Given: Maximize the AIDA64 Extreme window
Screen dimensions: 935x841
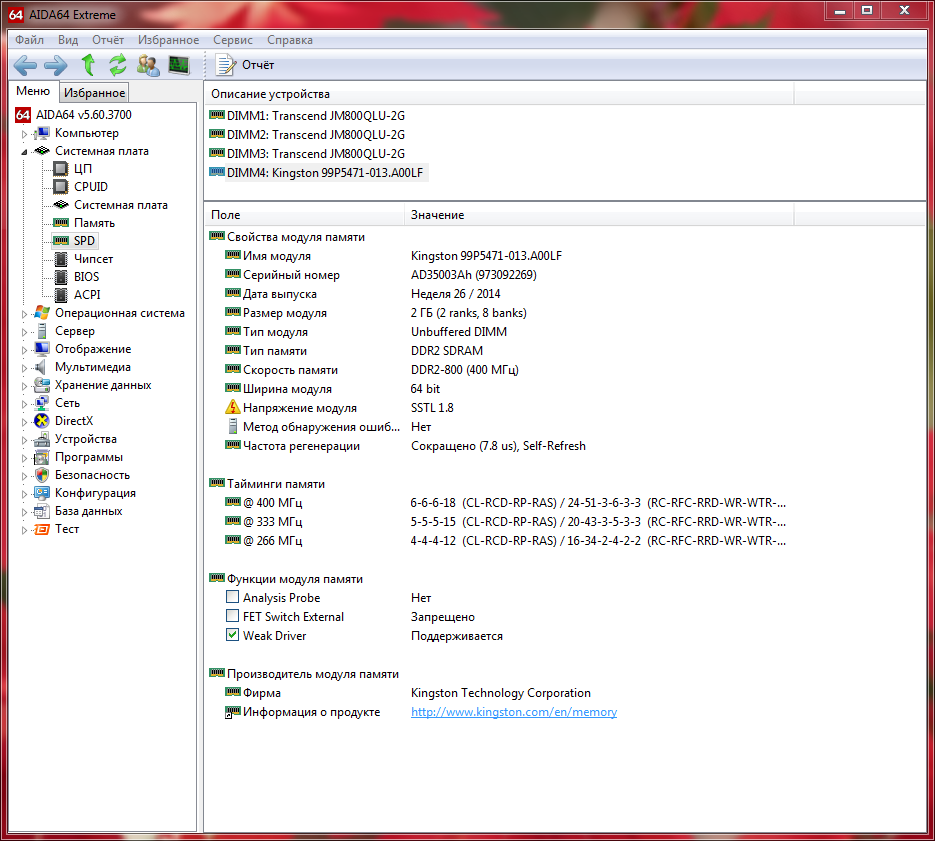Looking at the screenshot, I should click(866, 11).
